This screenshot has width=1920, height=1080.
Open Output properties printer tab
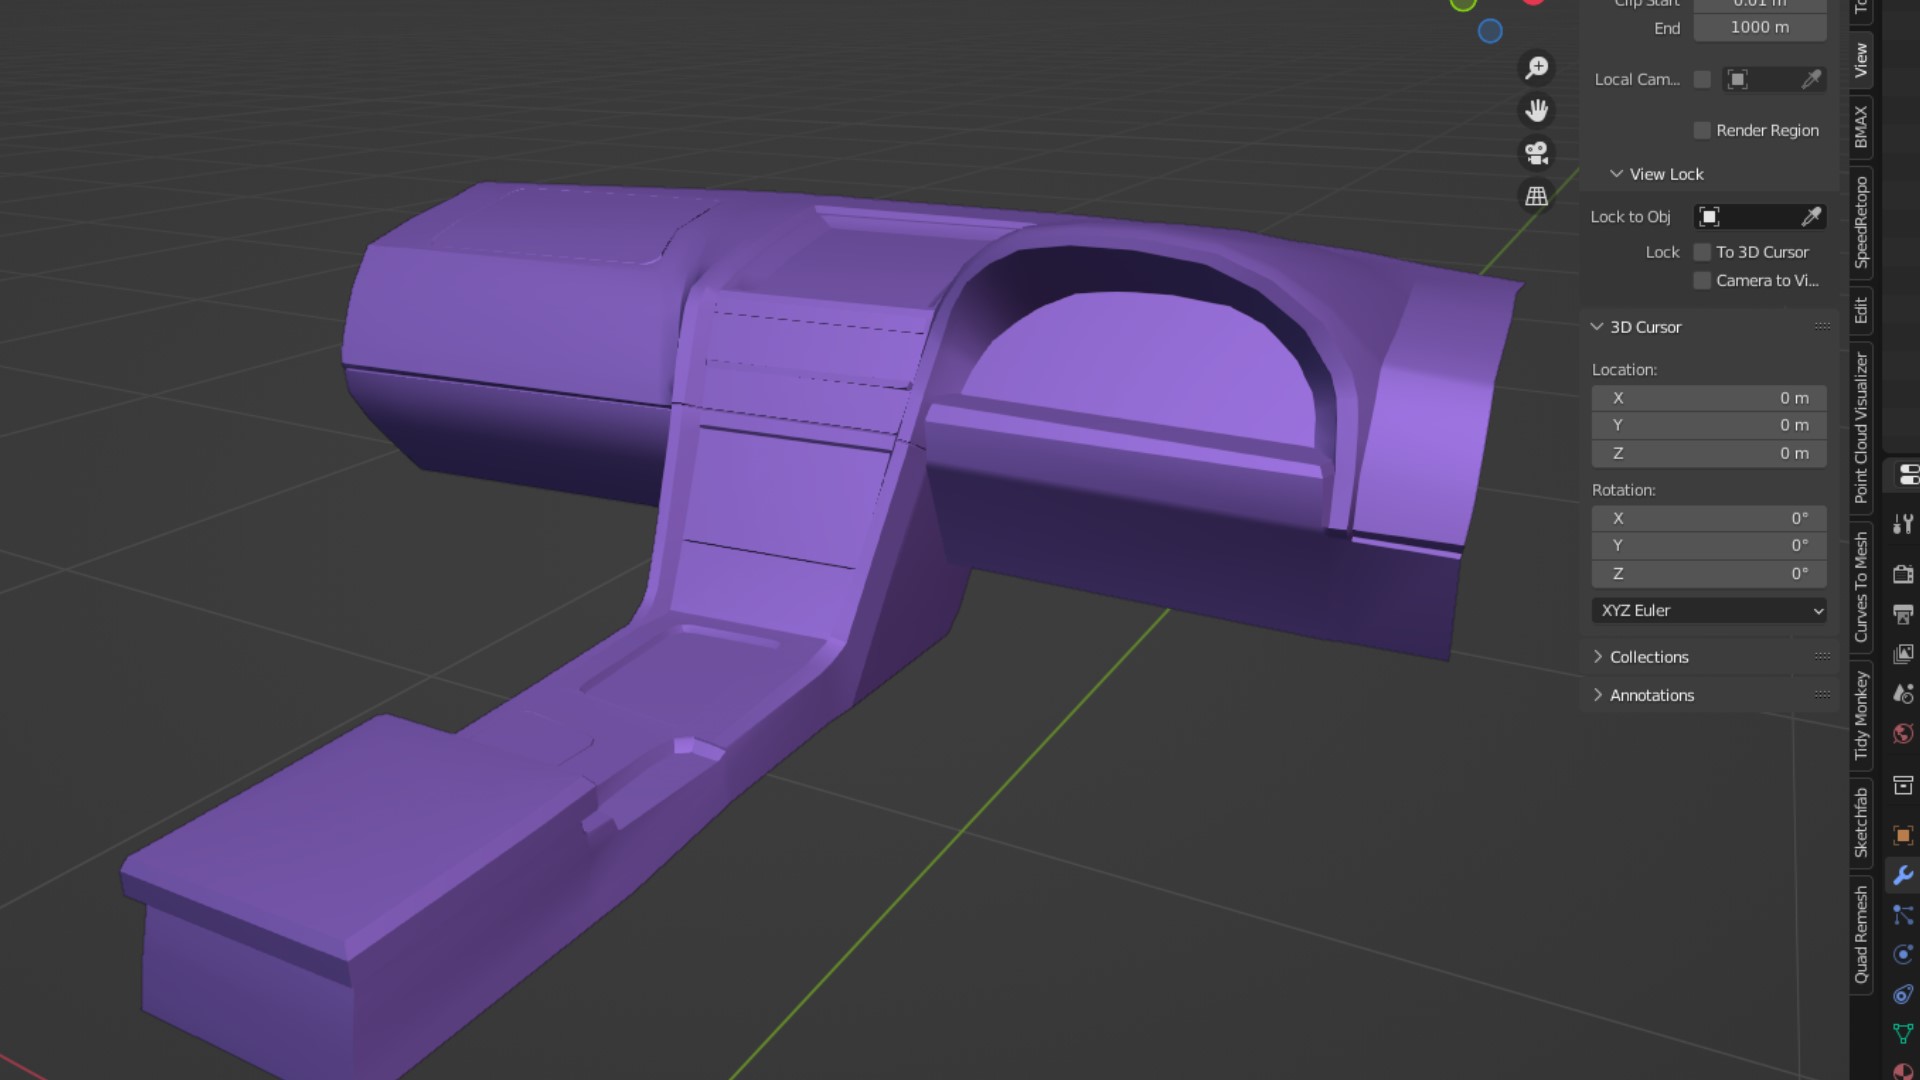coord(1902,614)
